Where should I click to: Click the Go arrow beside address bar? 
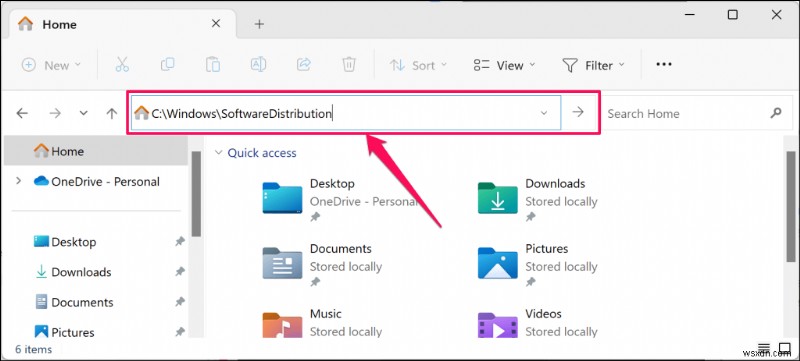(x=578, y=112)
